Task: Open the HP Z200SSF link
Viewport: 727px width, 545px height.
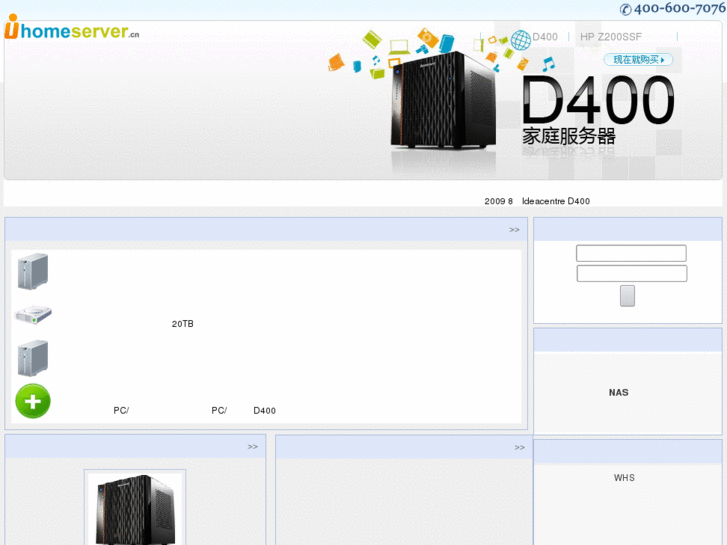Action: (611, 37)
